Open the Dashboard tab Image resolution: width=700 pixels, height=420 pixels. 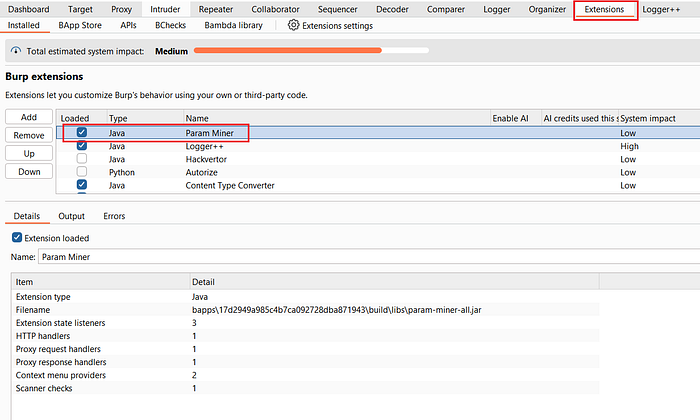[29, 9]
